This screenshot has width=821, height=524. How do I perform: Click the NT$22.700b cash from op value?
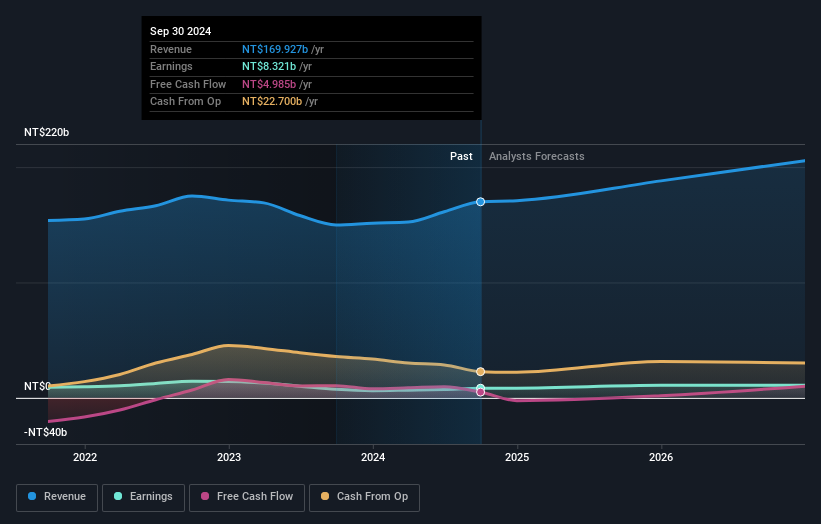(x=272, y=102)
